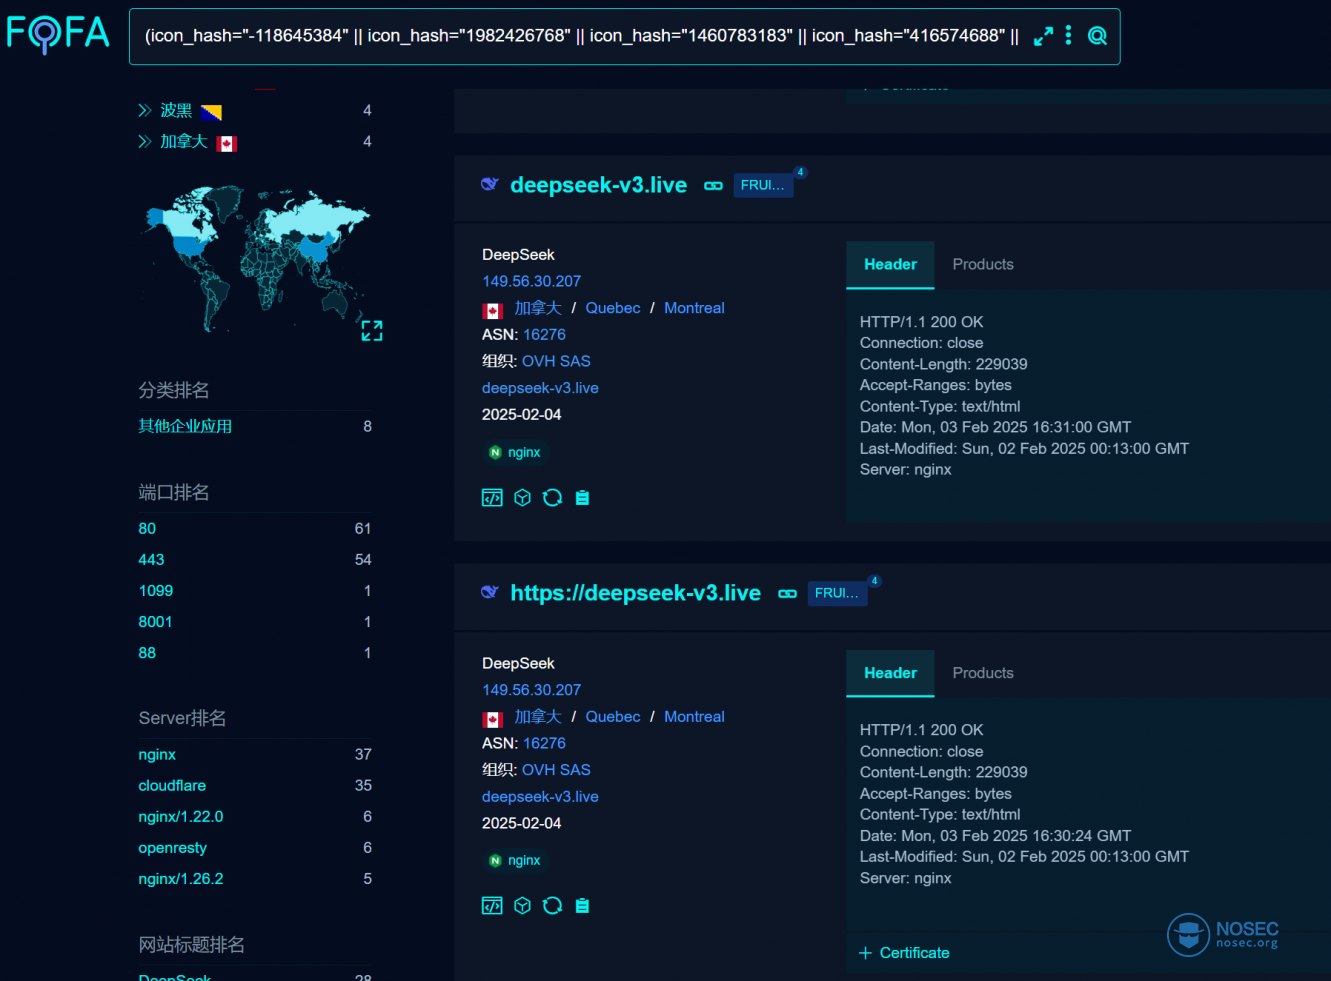The height and width of the screenshot is (981, 1331).
Task: Filter by server openresty
Action: (173, 847)
